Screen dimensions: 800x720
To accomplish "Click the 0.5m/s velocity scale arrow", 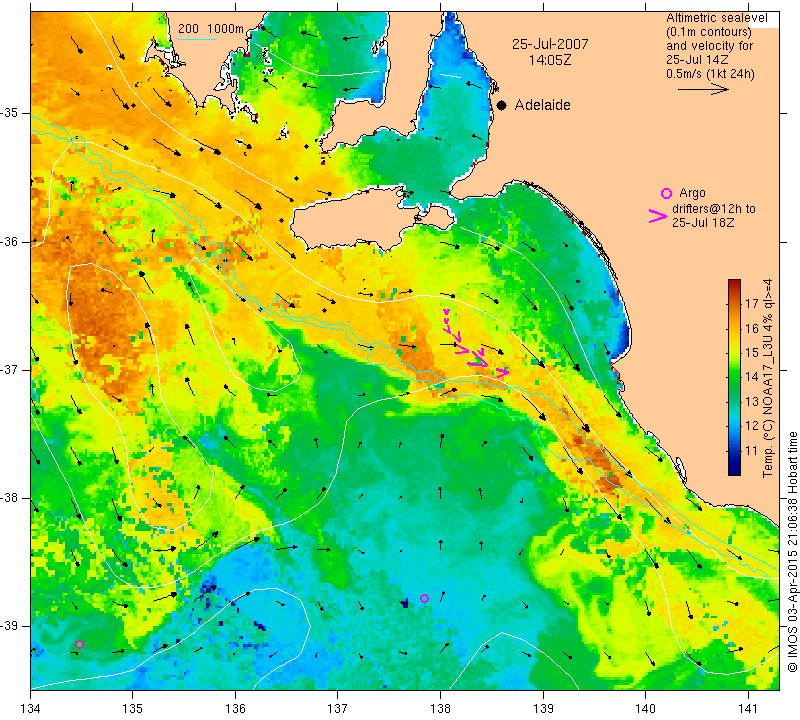I will click(703, 89).
